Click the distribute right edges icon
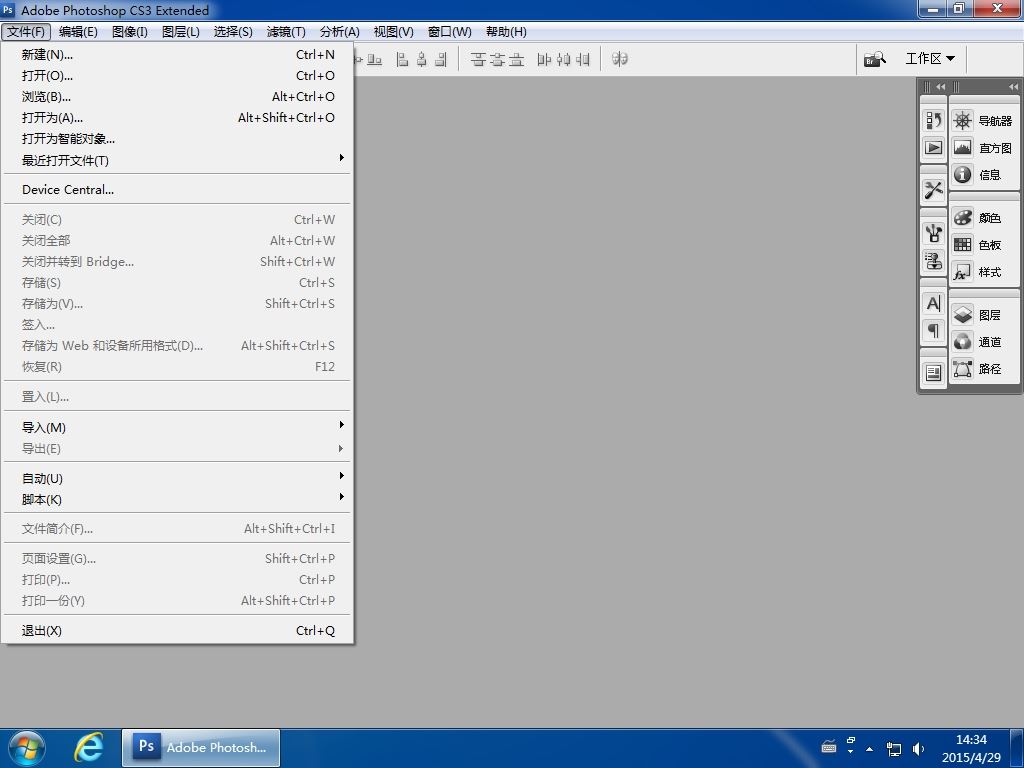The height and width of the screenshot is (768, 1024). [583, 59]
